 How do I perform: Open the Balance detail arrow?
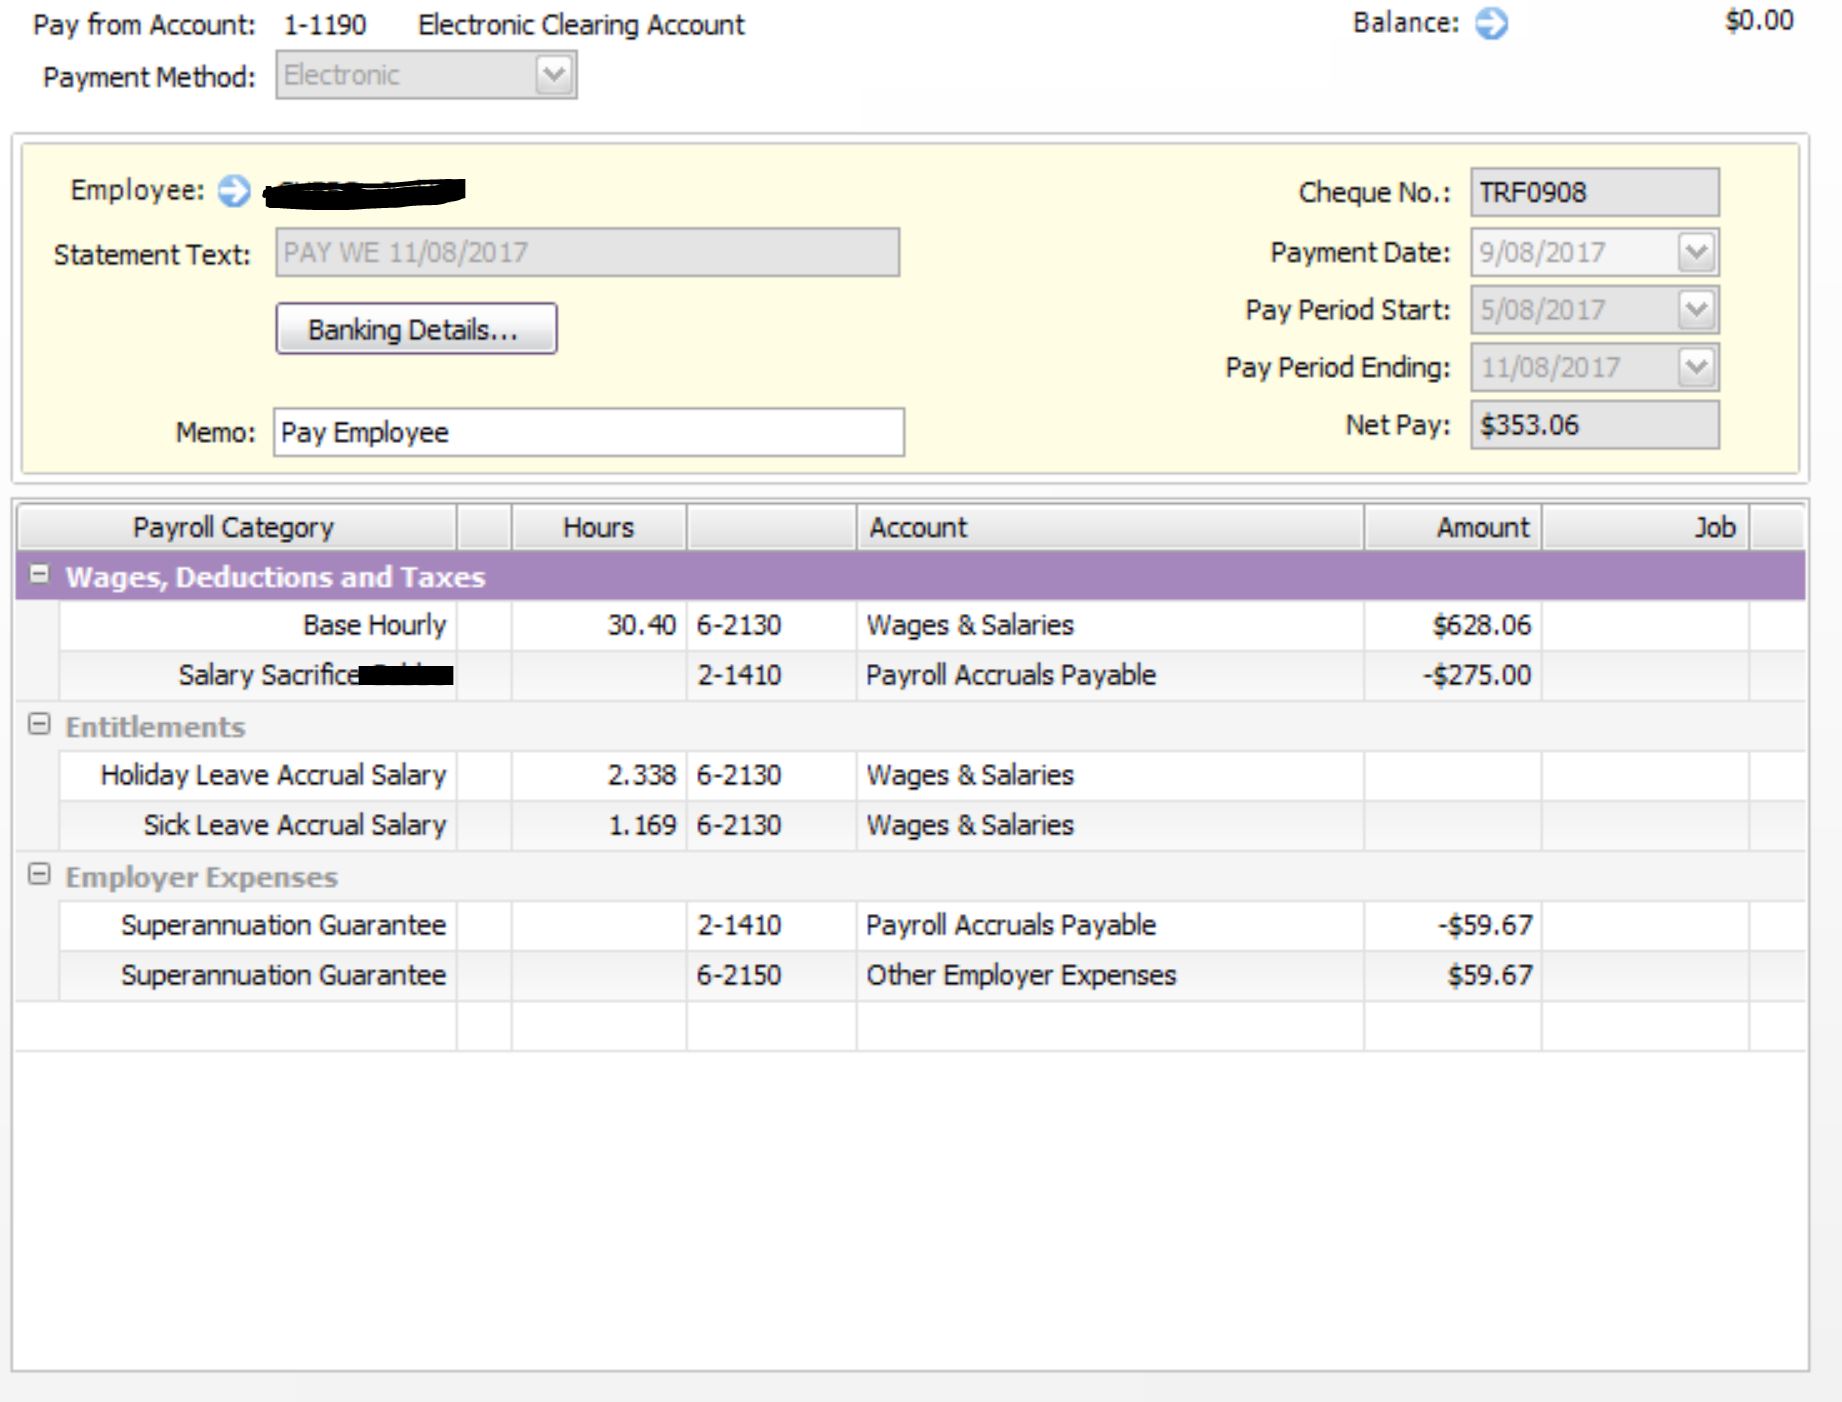[x=1491, y=24]
